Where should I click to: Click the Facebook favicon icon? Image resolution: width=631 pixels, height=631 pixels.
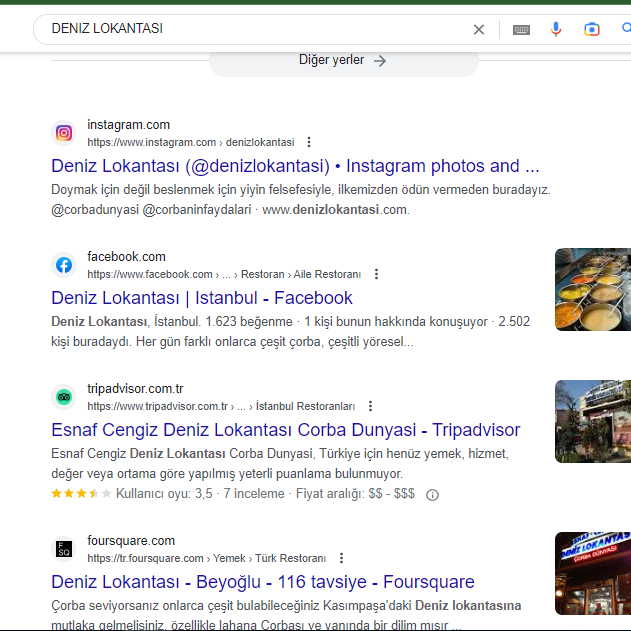64,265
